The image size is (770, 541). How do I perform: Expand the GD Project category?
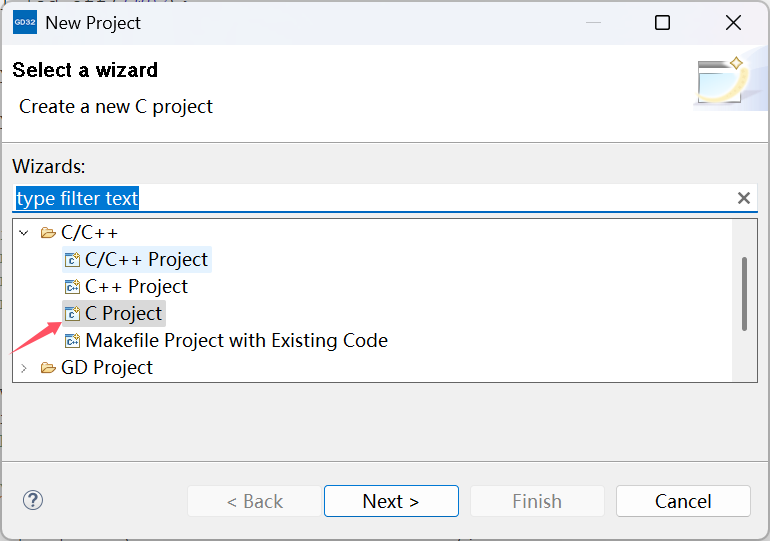pyautogui.click(x=24, y=368)
